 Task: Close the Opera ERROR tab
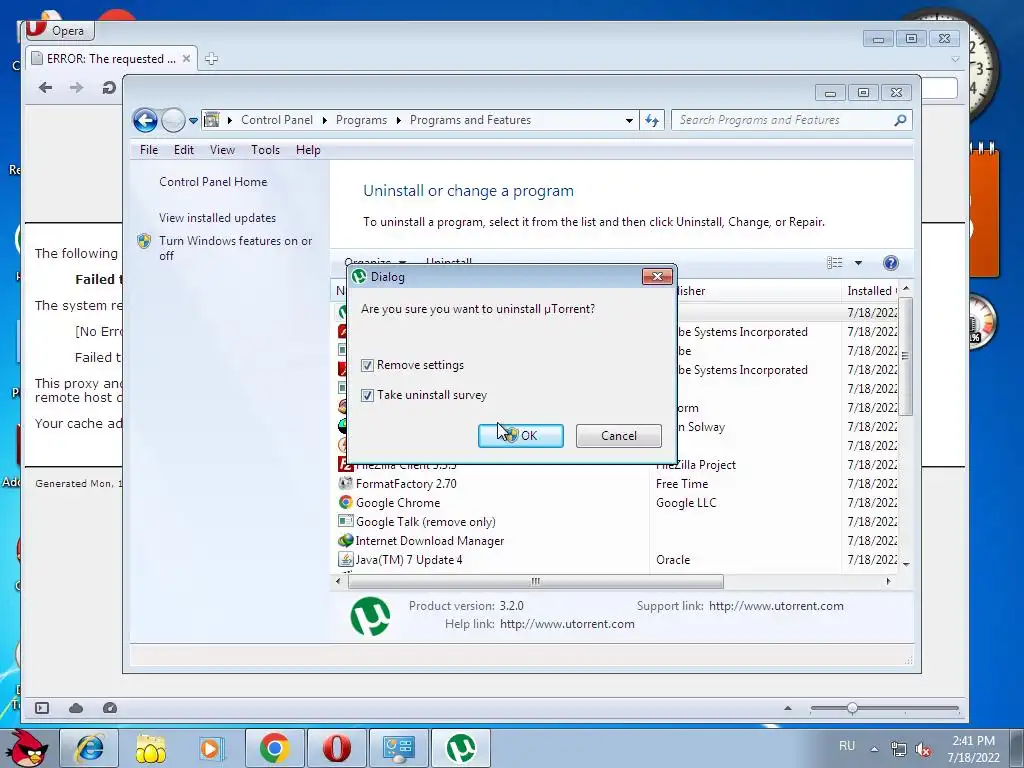[x=186, y=59]
